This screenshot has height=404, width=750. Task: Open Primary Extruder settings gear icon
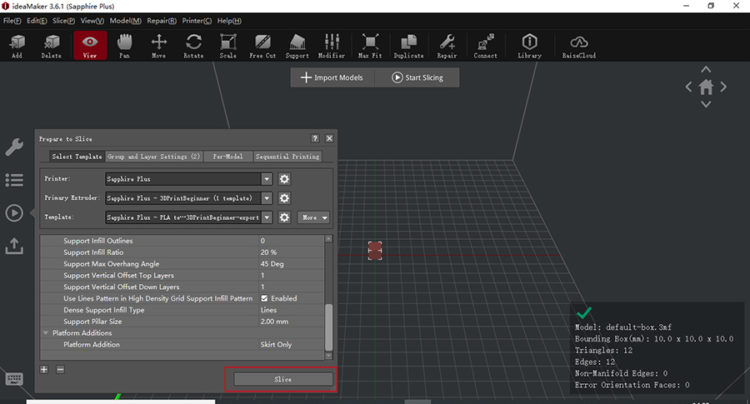[284, 198]
